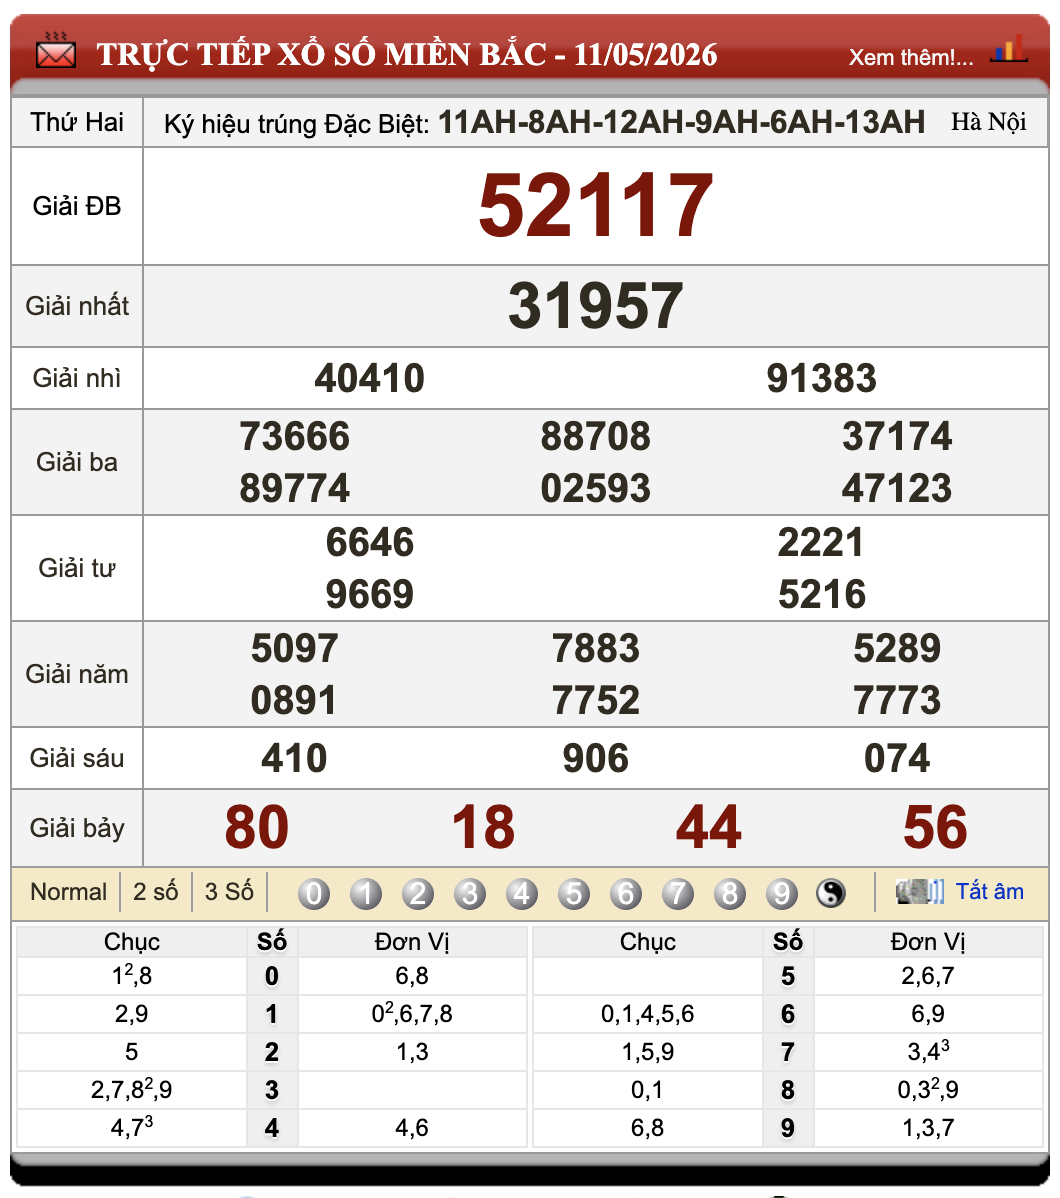Click Chục value 0,1,4,5,6

(x=647, y=1014)
